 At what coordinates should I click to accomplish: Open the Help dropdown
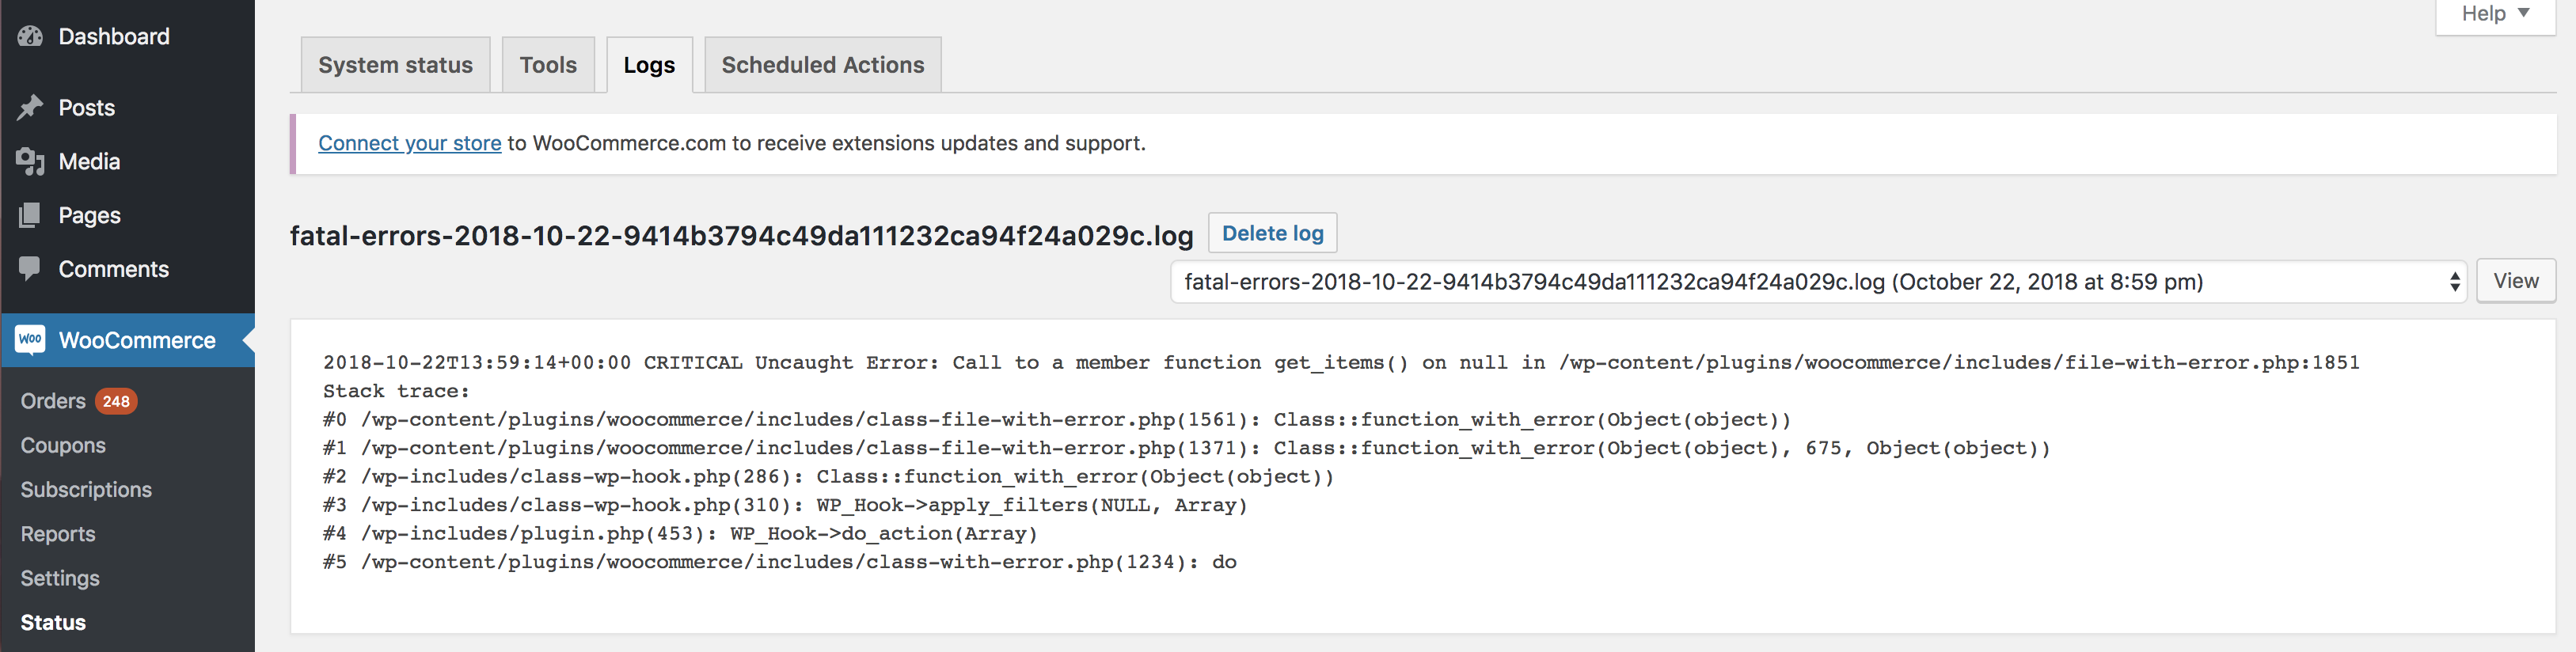click(2494, 14)
